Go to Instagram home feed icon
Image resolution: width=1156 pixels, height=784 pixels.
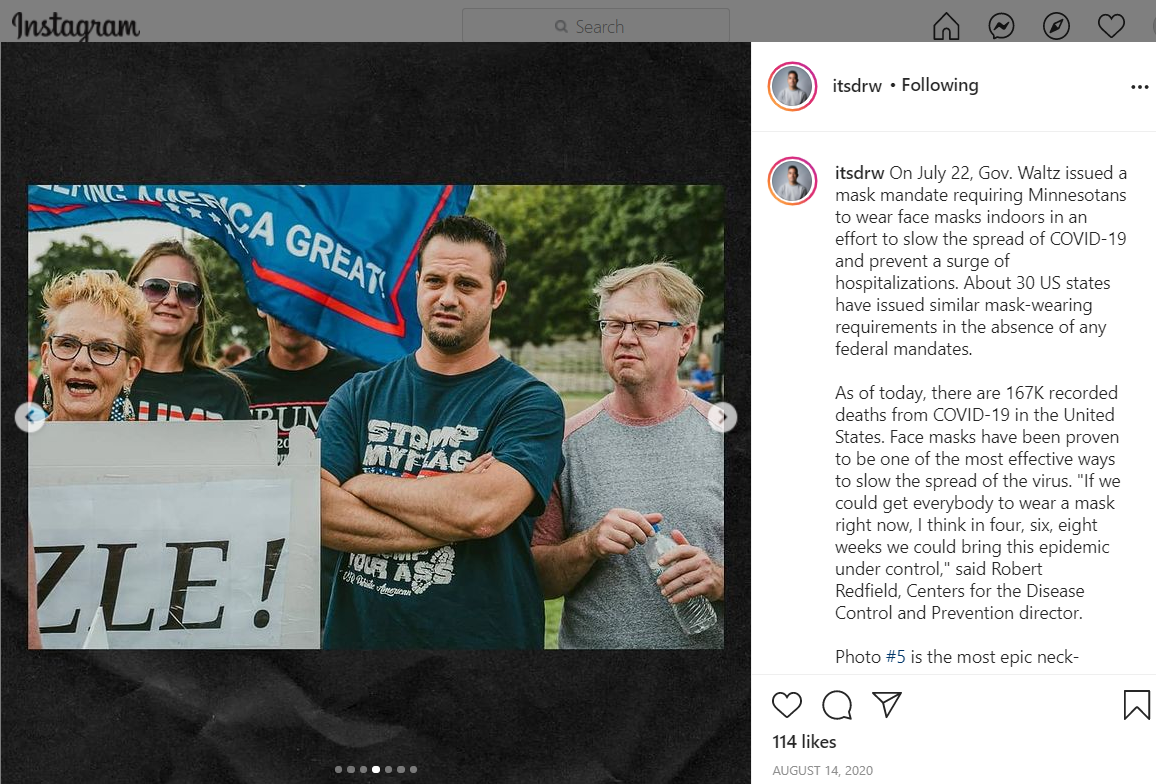pyautogui.click(x=946, y=27)
